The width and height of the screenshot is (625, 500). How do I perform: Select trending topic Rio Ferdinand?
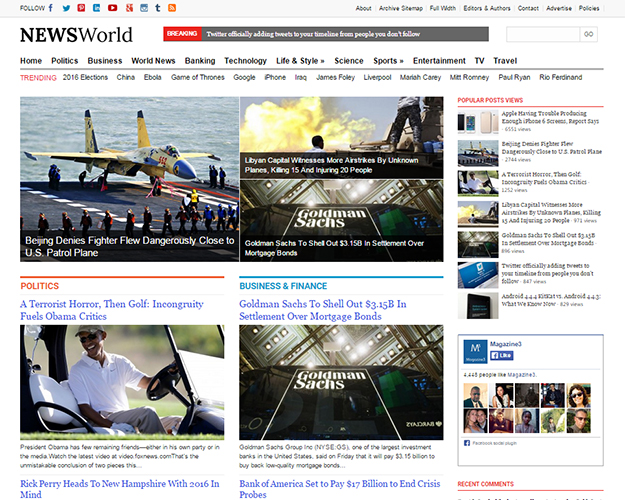coord(560,77)
